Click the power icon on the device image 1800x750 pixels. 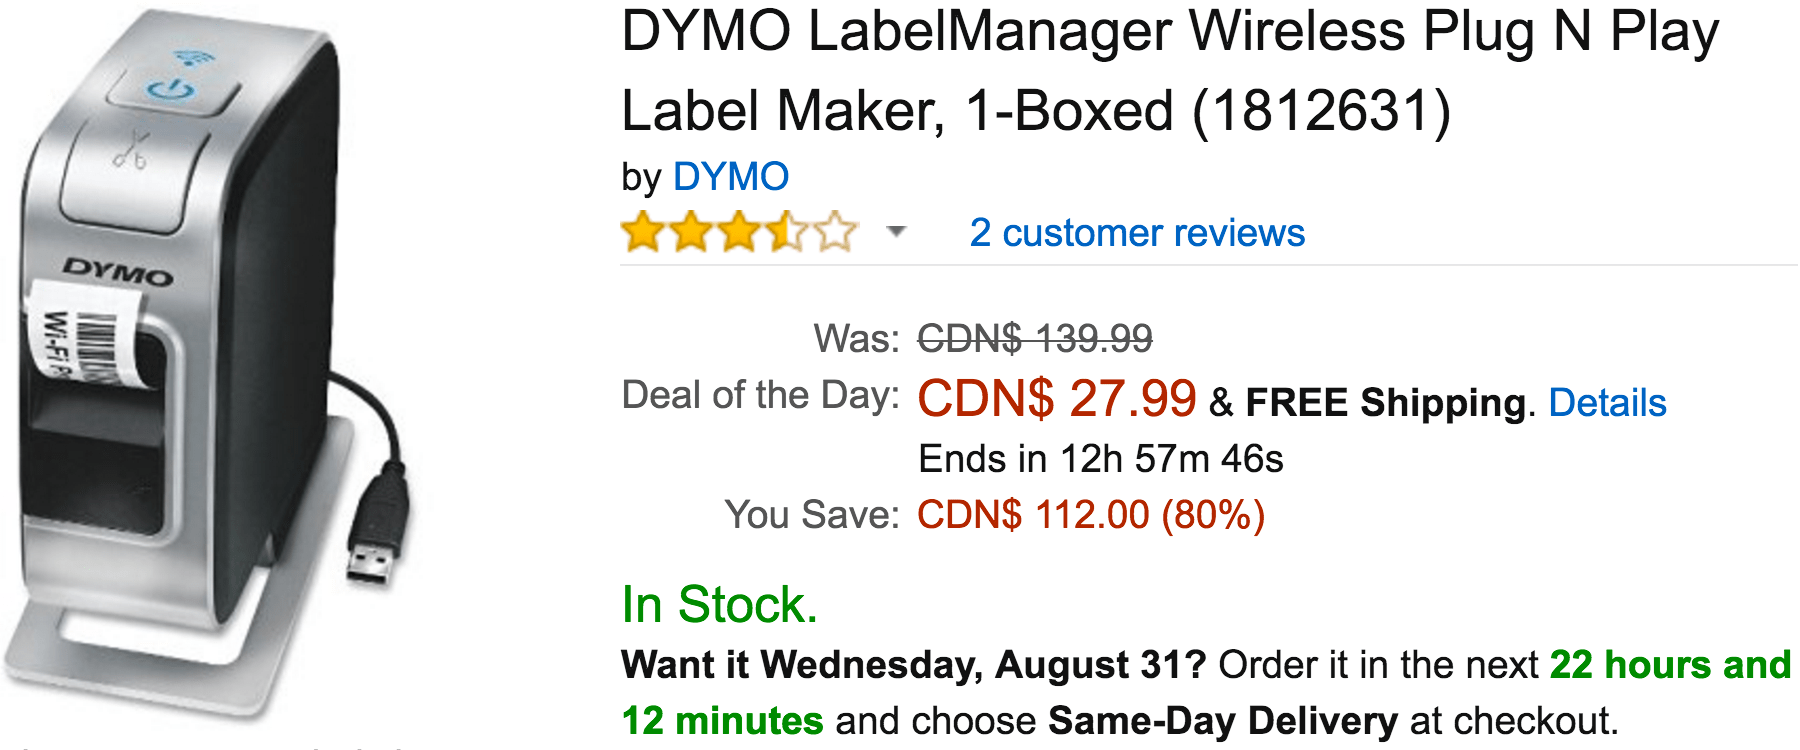pos(171,91)
